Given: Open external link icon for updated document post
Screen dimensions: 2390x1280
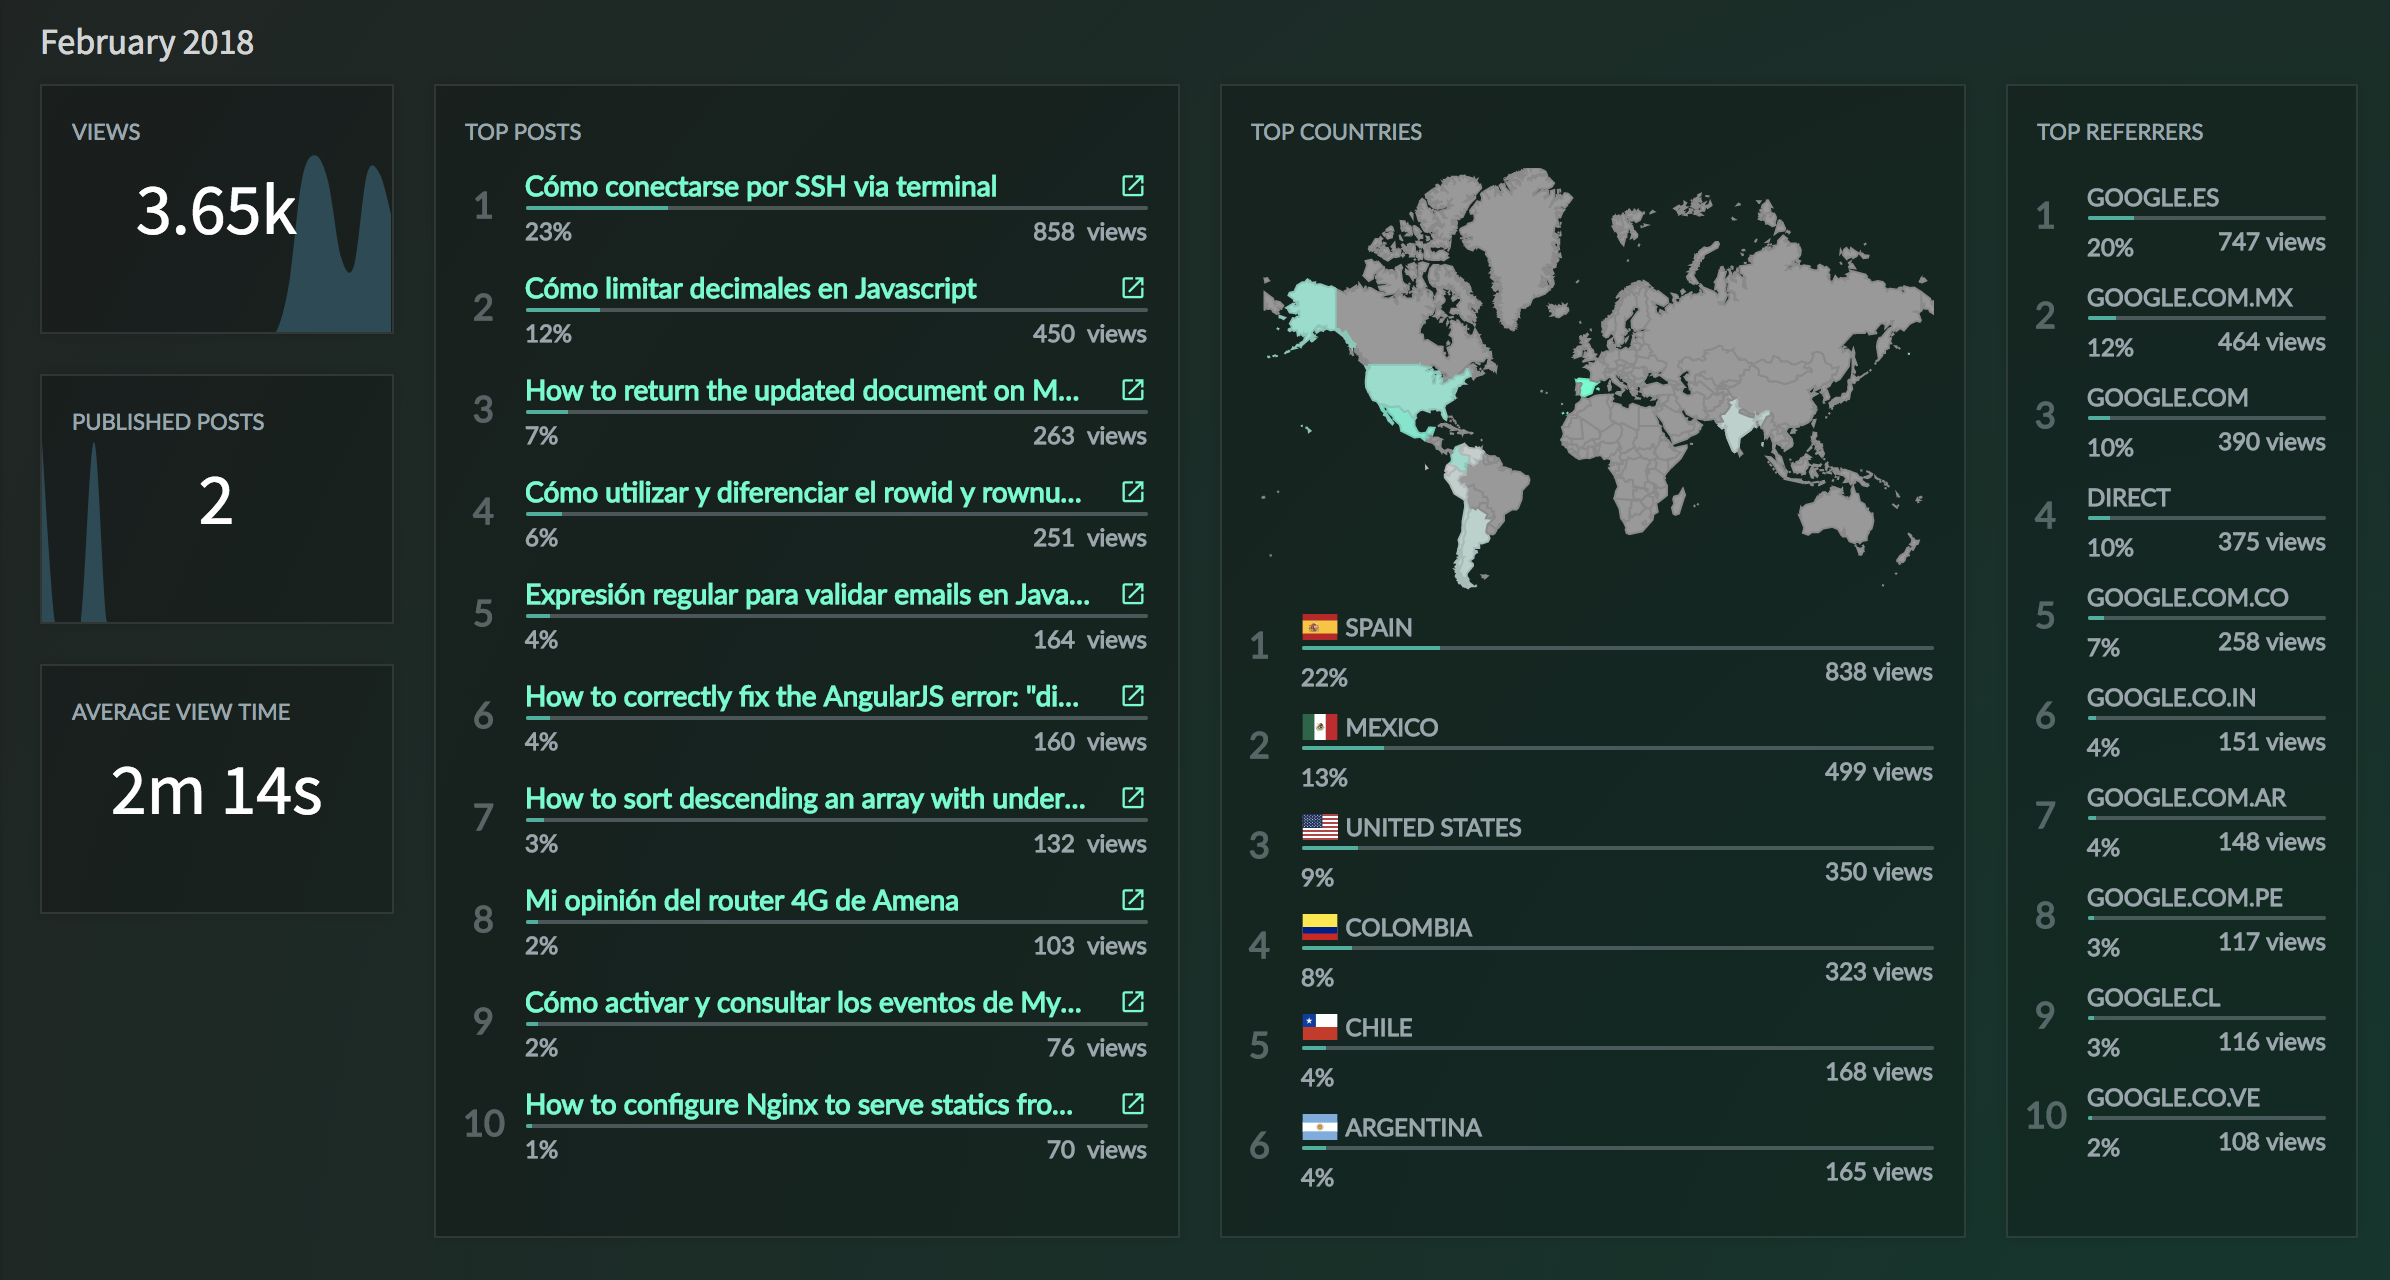Looking at the screenshot, I should [1132, 390].
